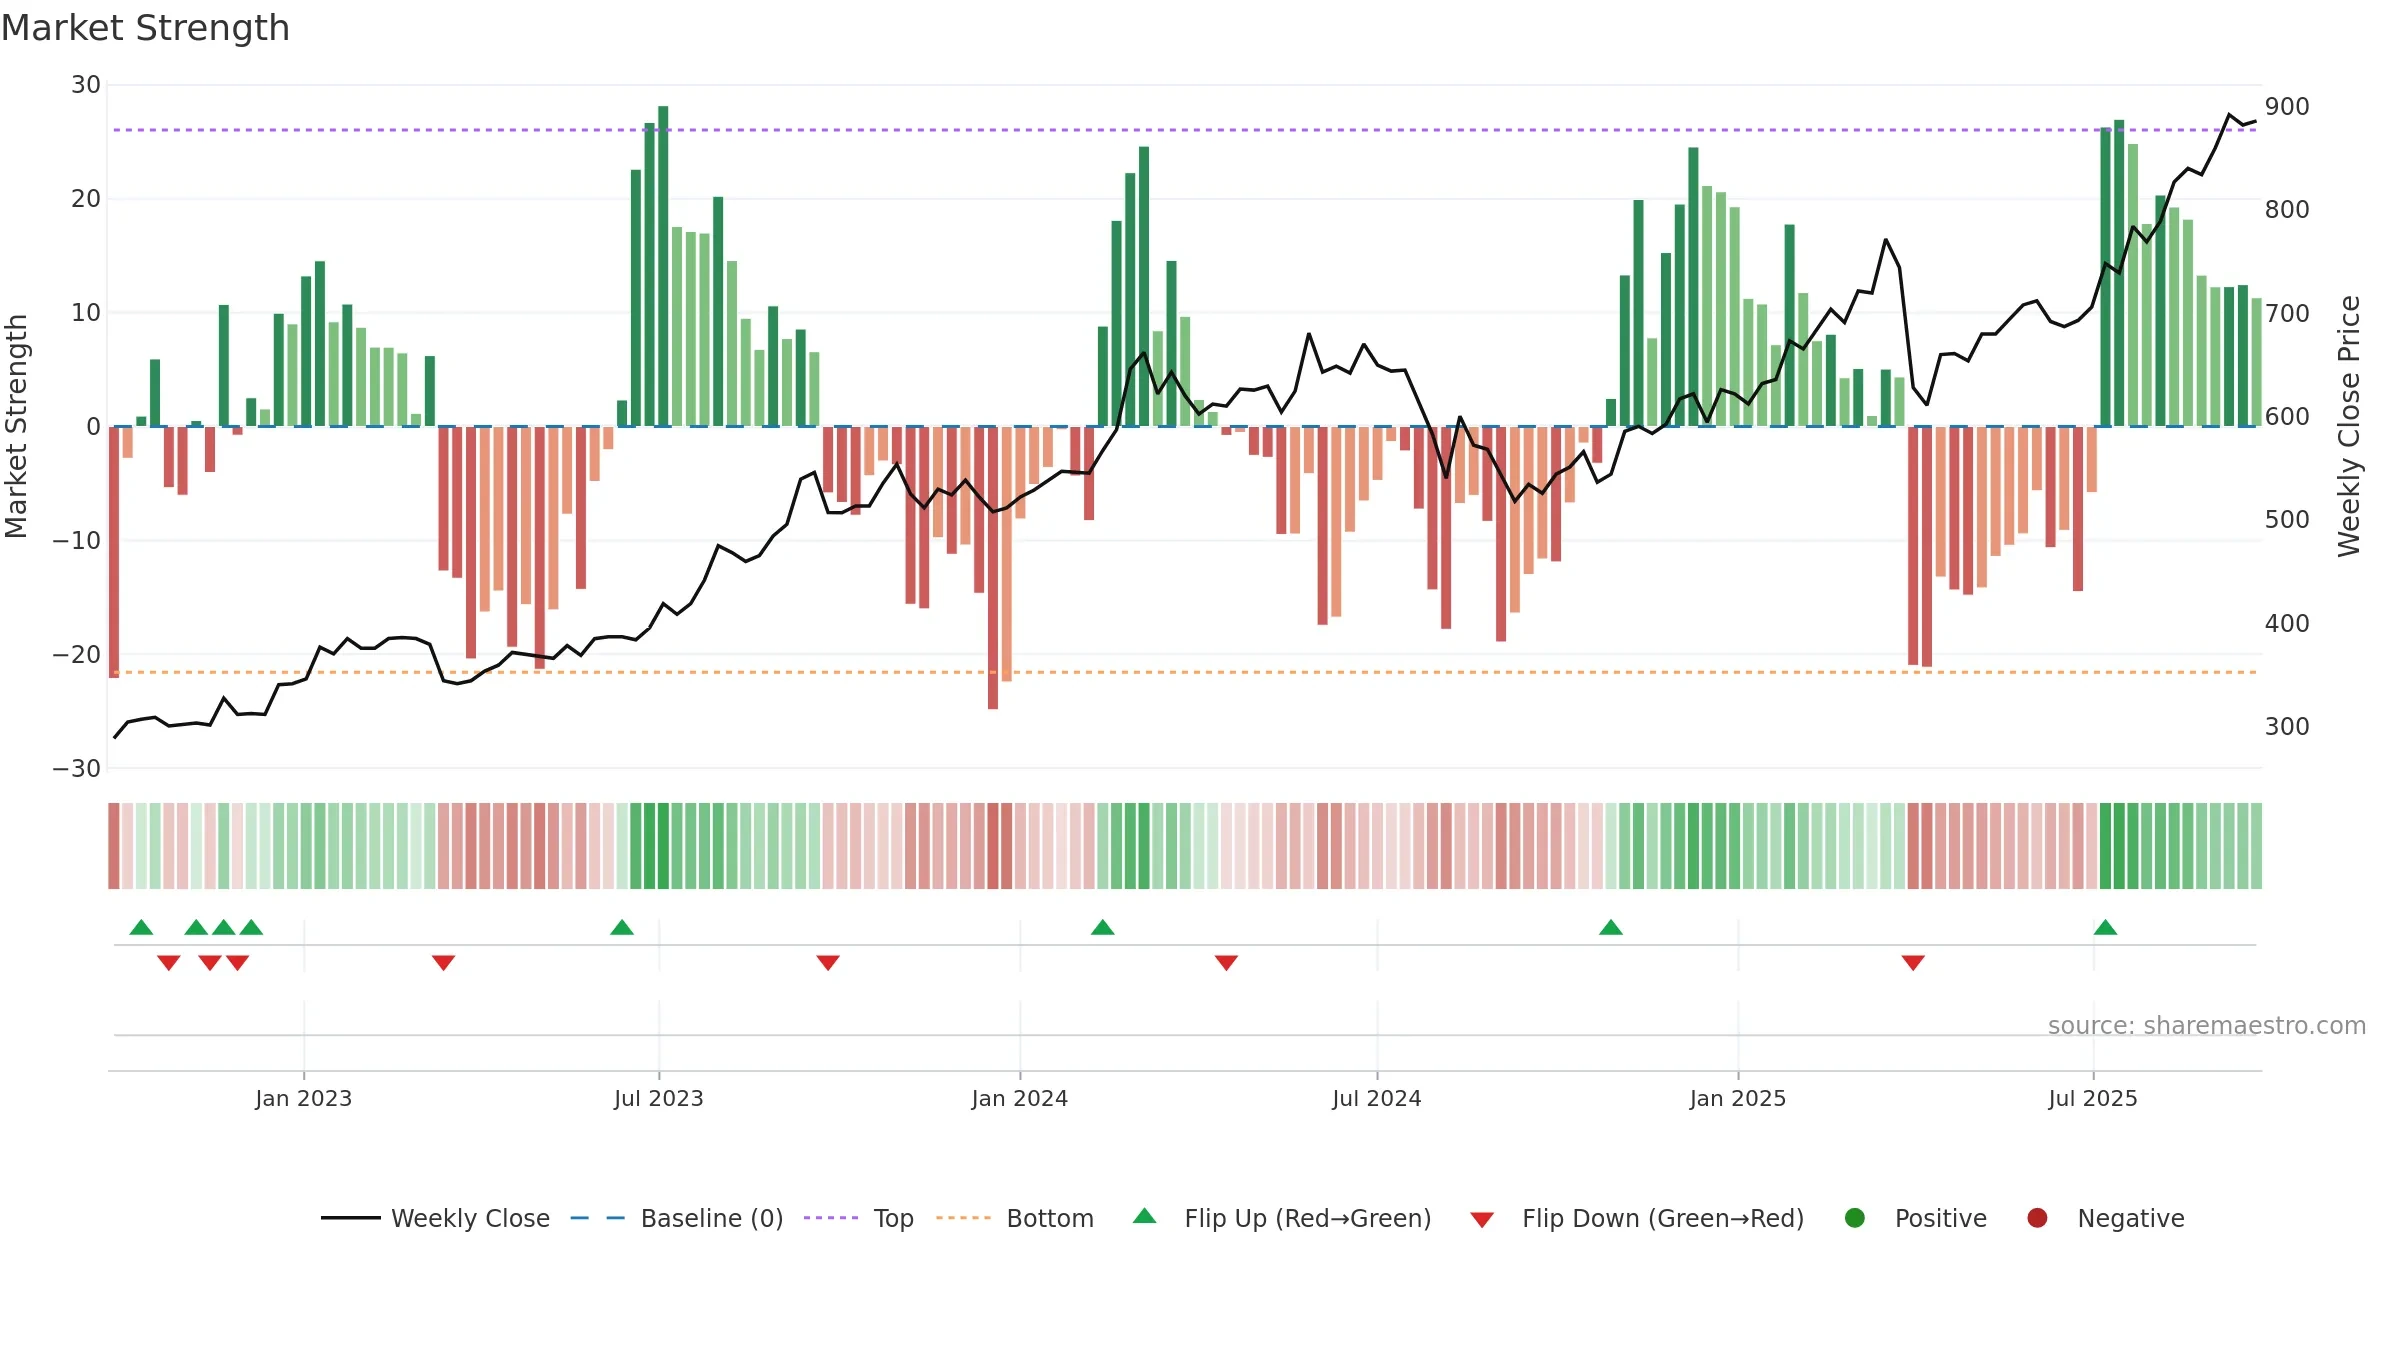Click the green Positive circle in legend
The height and width of the screenshot is (1350, 2400).
1855,1218
